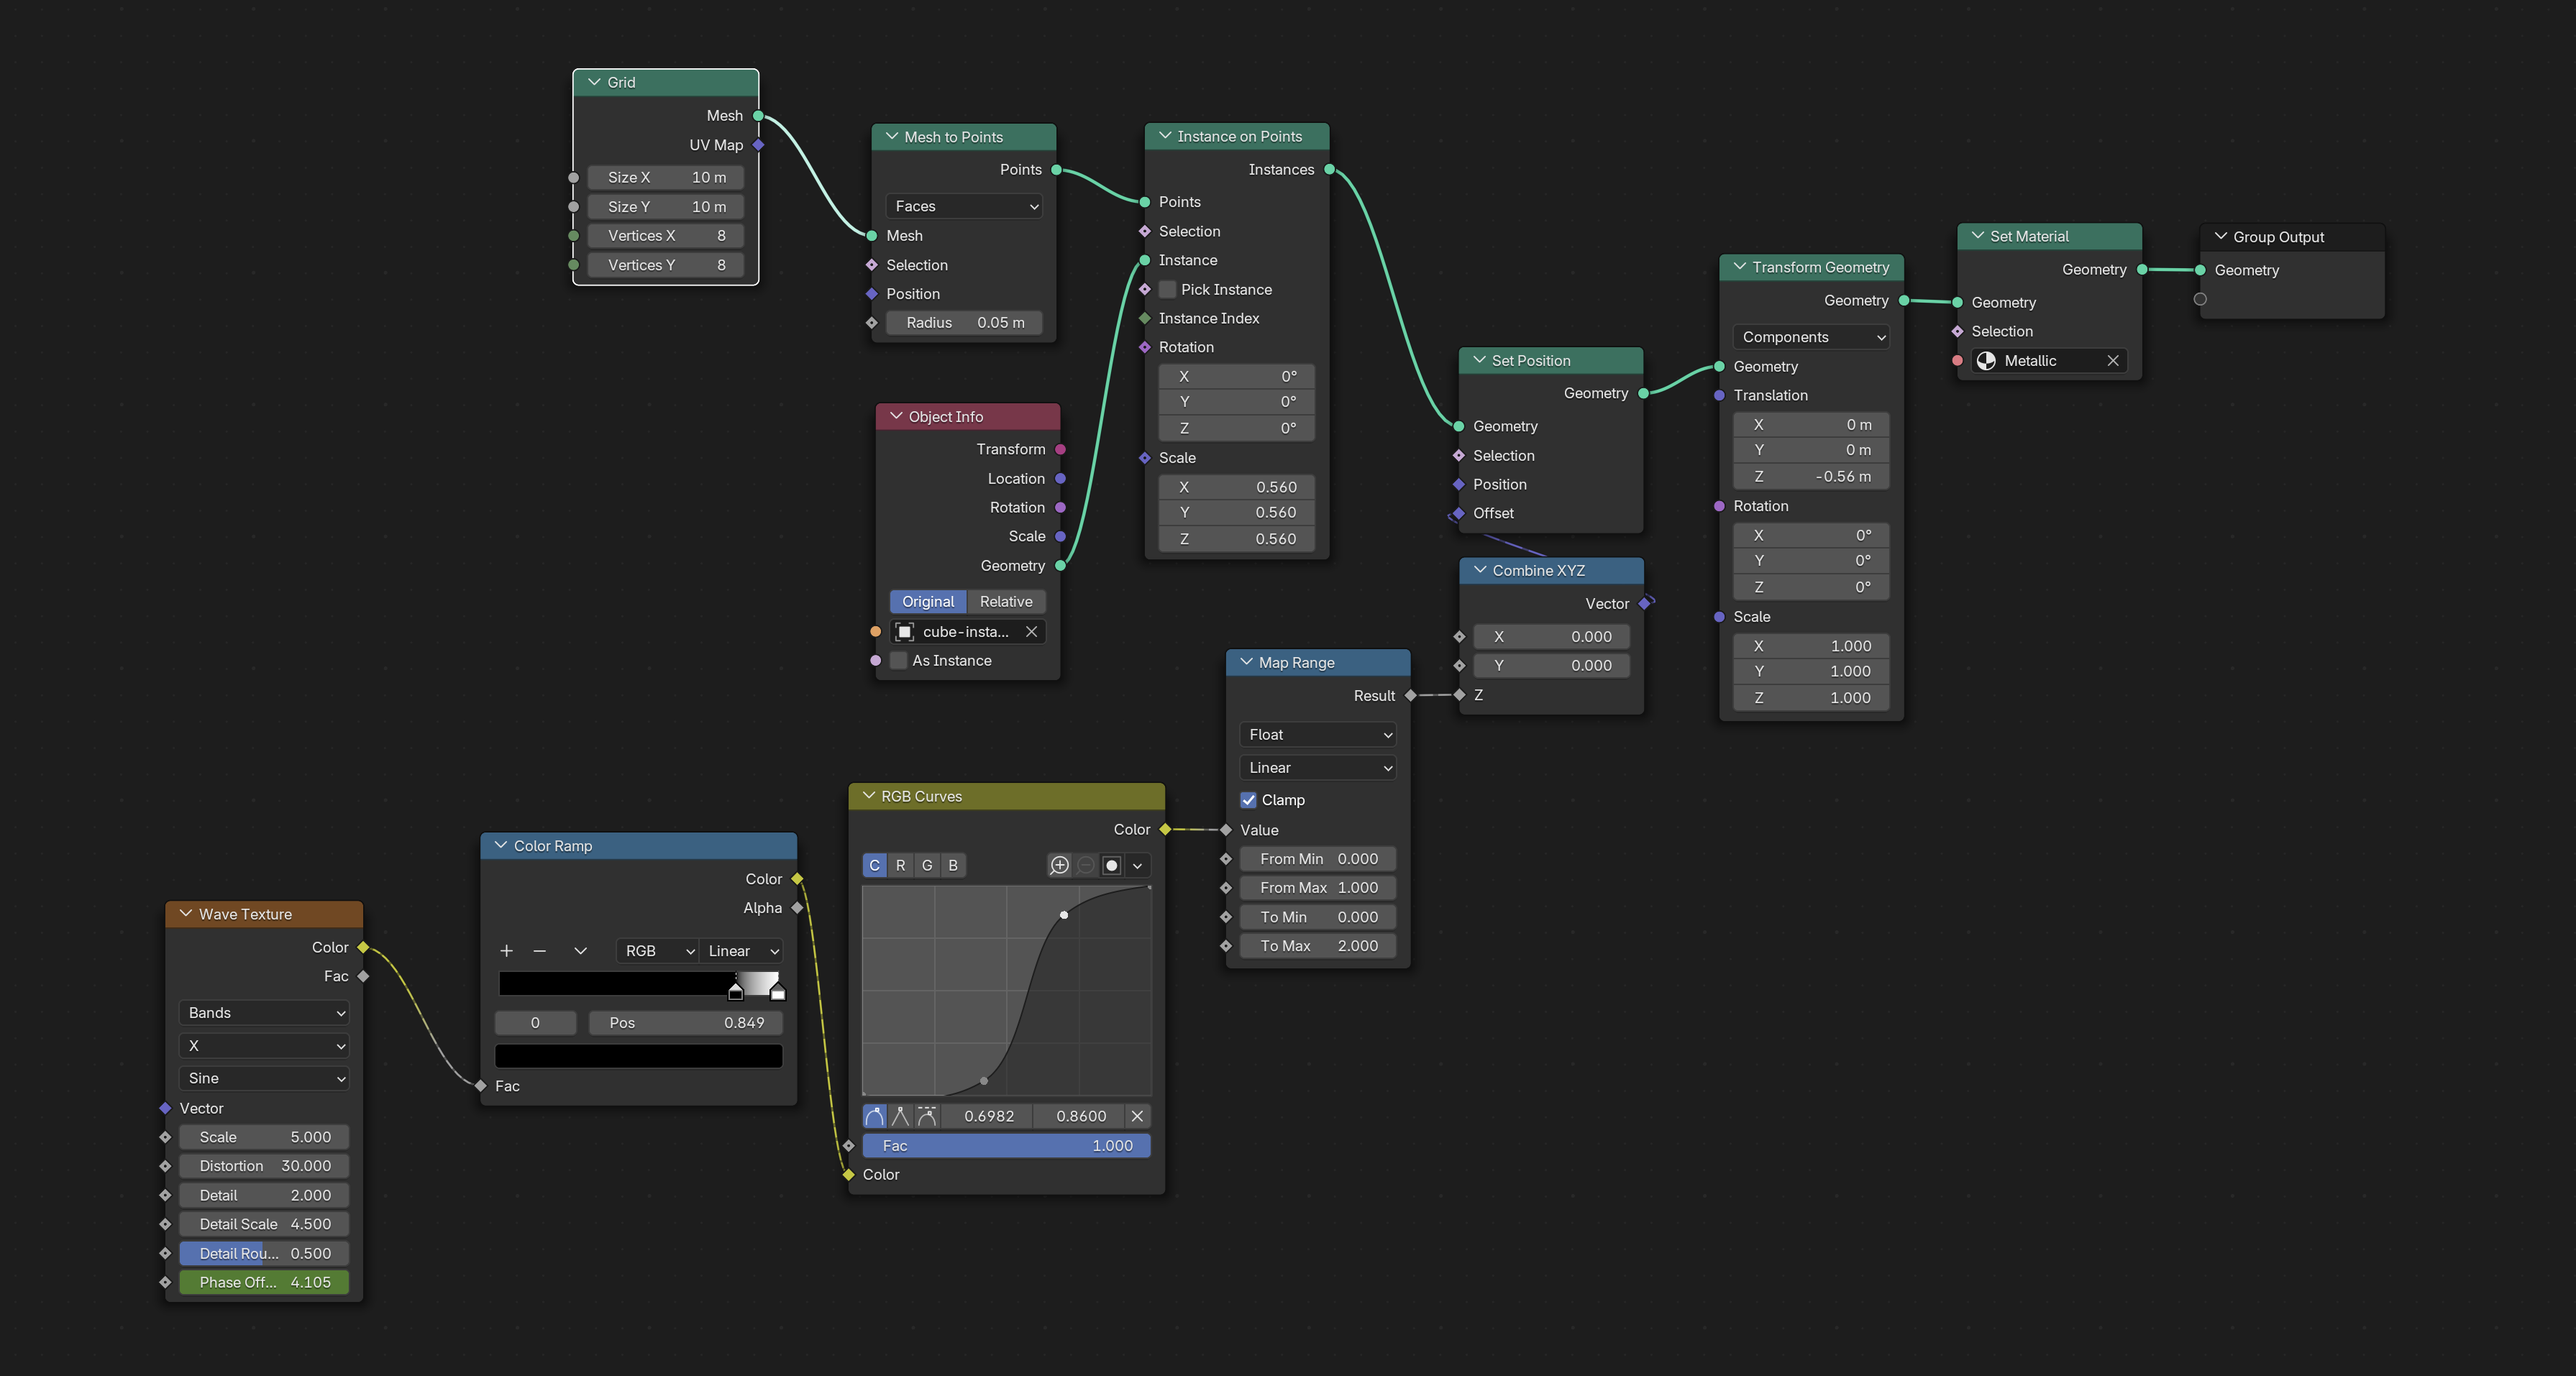Enable As Instance checkbox

click(898, 661)
